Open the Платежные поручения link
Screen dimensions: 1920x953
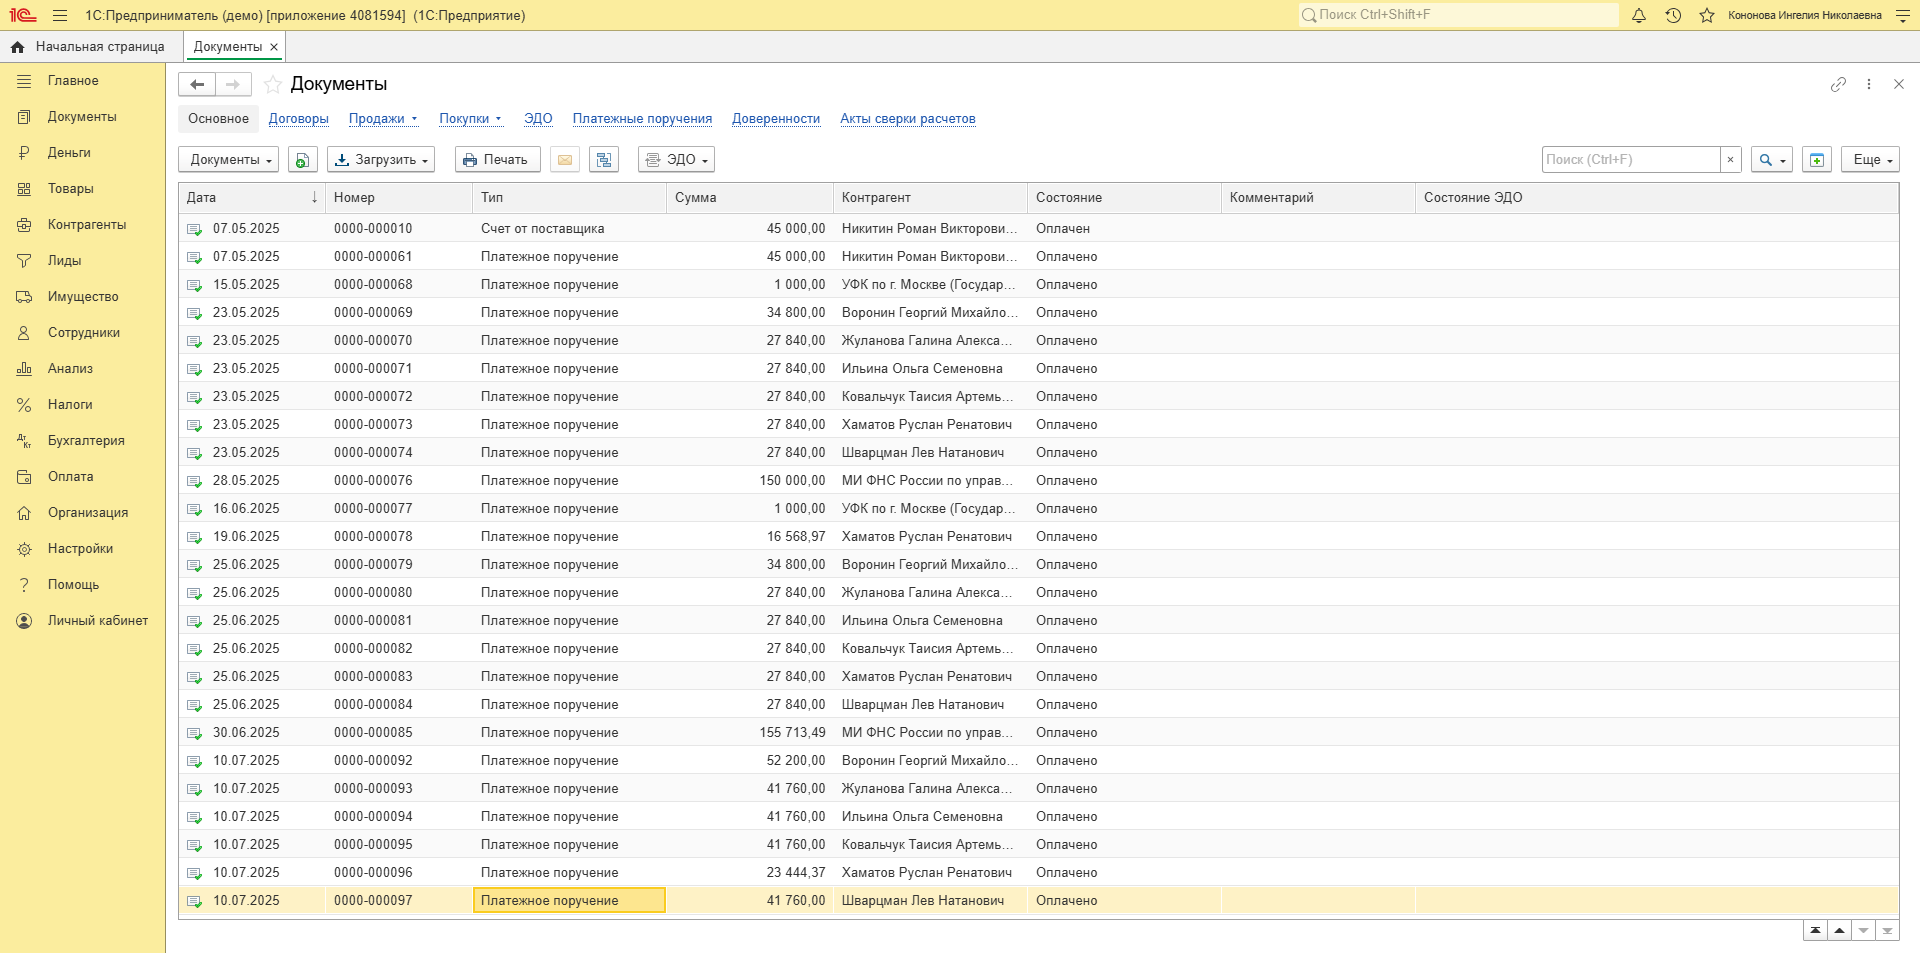point(642,119)
